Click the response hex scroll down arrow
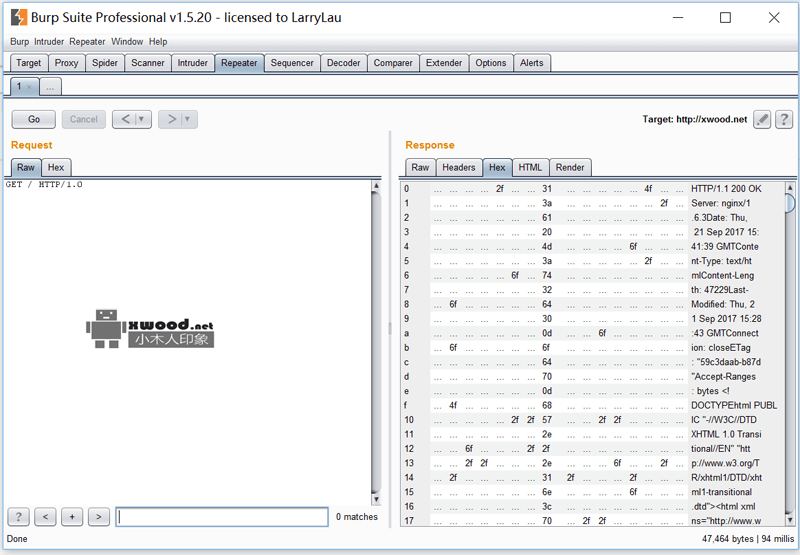Image resolution: width=800 pixels, height=555 pixels. [x=790, y=520]
